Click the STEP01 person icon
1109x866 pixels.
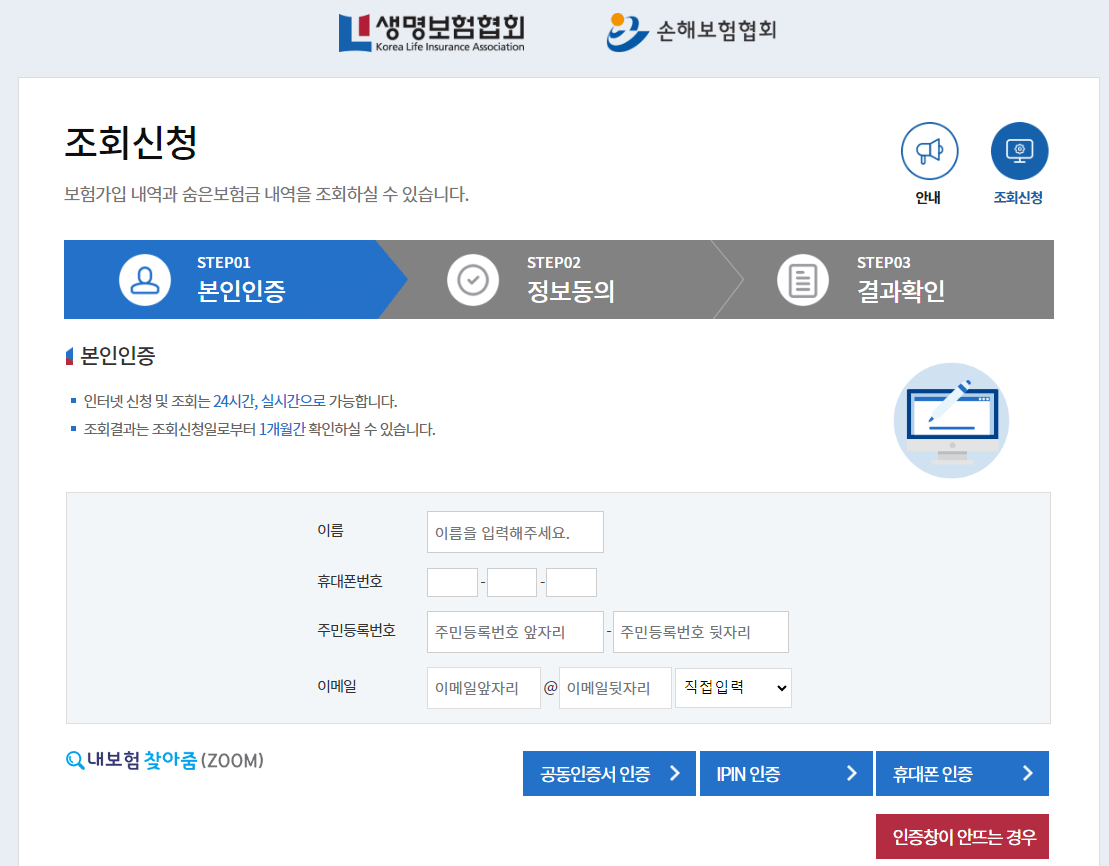coord(145,280)
